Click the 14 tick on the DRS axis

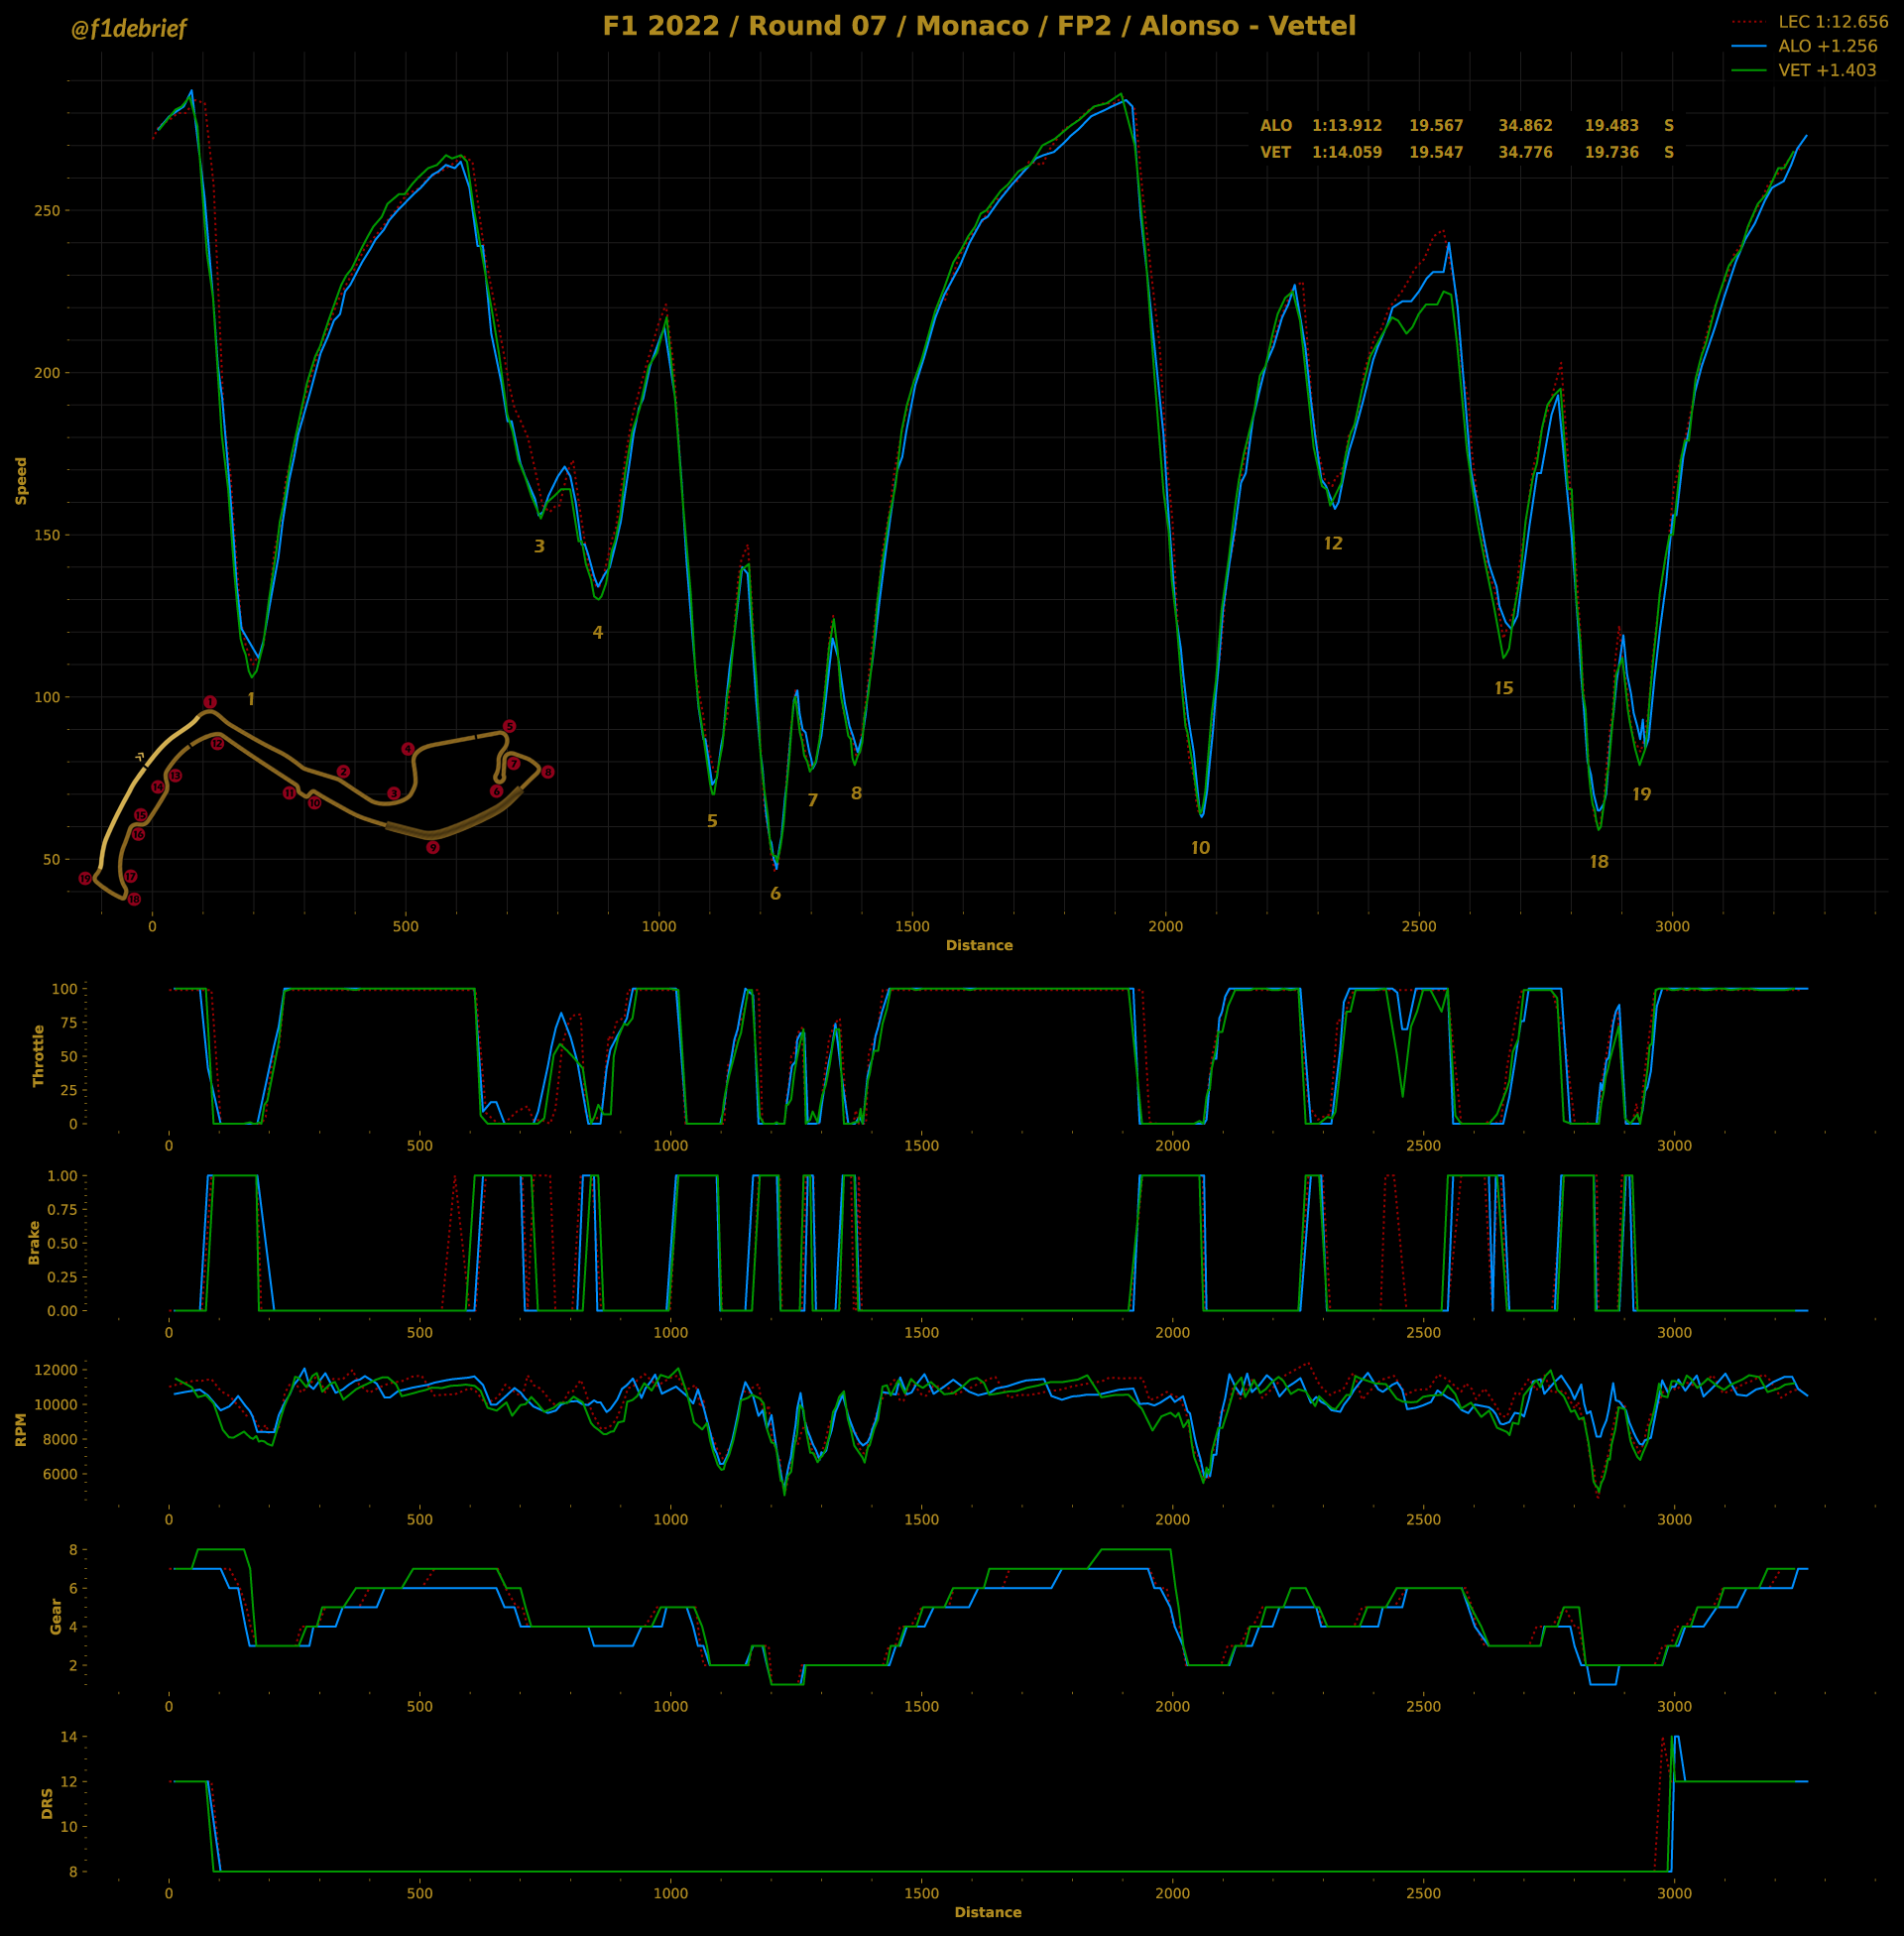(x=69, y=1737)
